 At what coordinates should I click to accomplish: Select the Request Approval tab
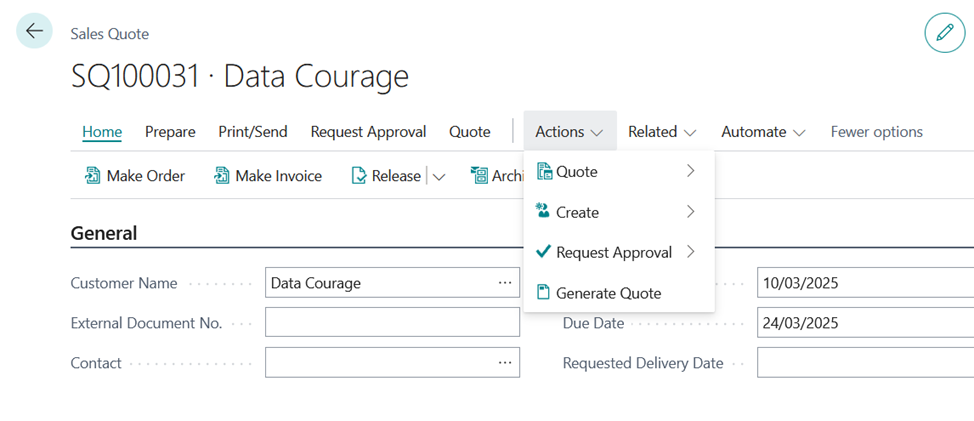coord(368,132)
